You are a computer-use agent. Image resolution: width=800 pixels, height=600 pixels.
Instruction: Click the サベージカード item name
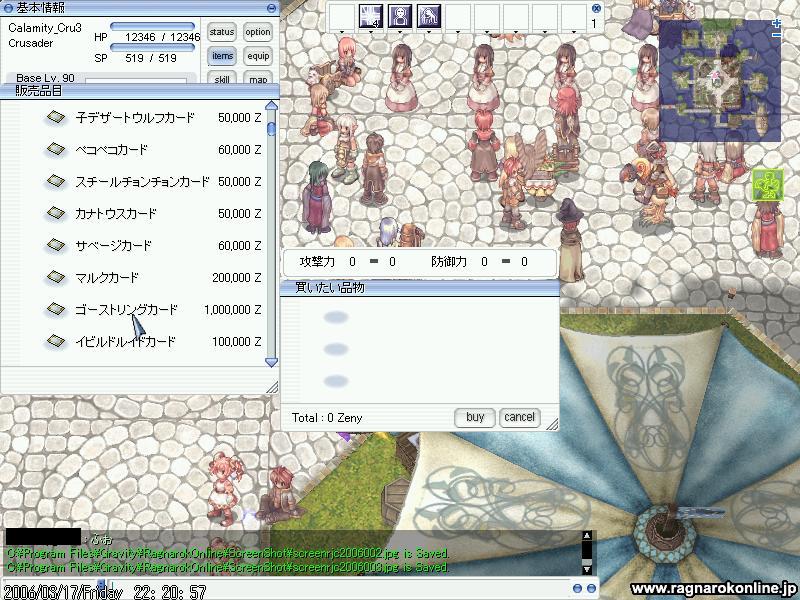(x=113, y=246)
